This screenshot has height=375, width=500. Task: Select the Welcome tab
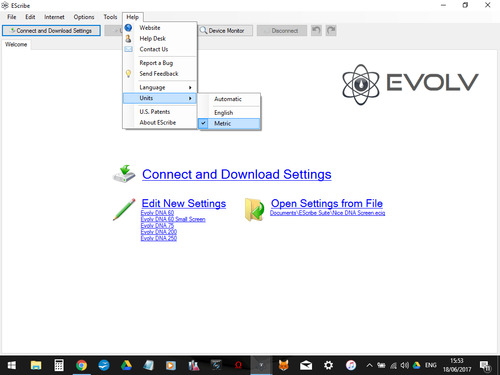click(16, 44)
